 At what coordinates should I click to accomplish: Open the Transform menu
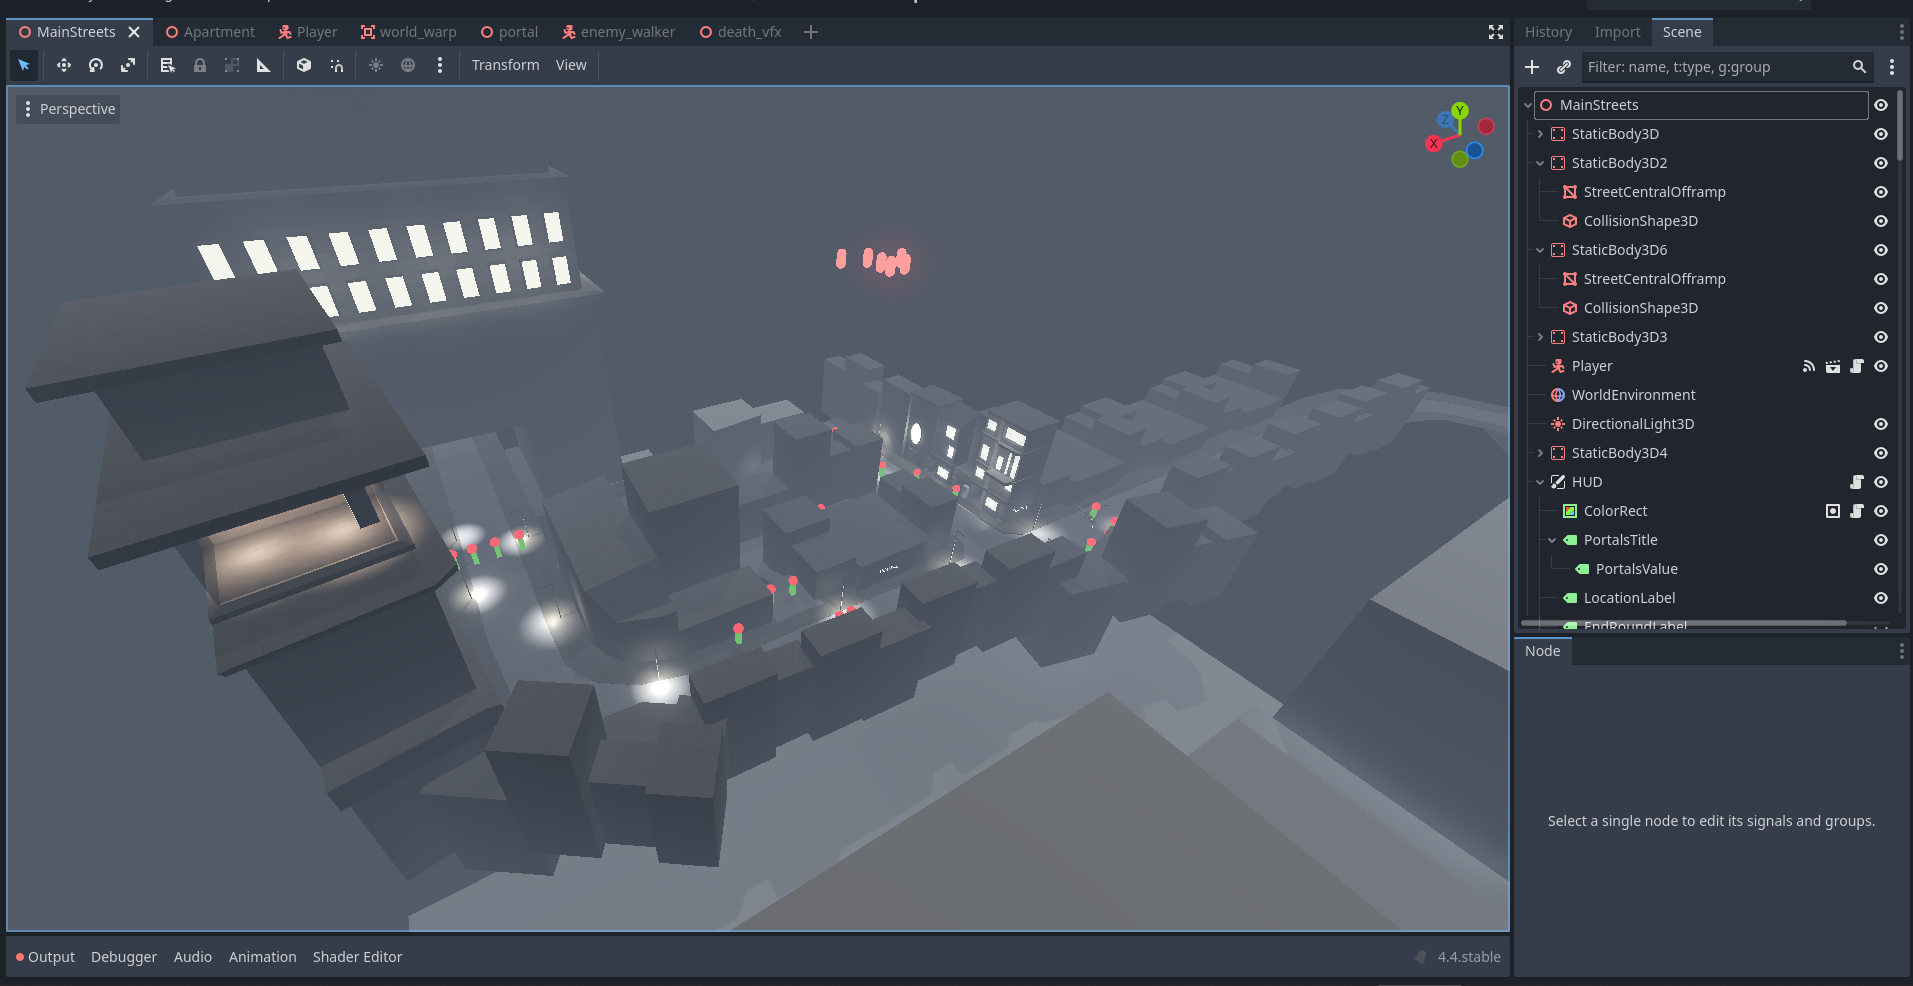[505, 65]
